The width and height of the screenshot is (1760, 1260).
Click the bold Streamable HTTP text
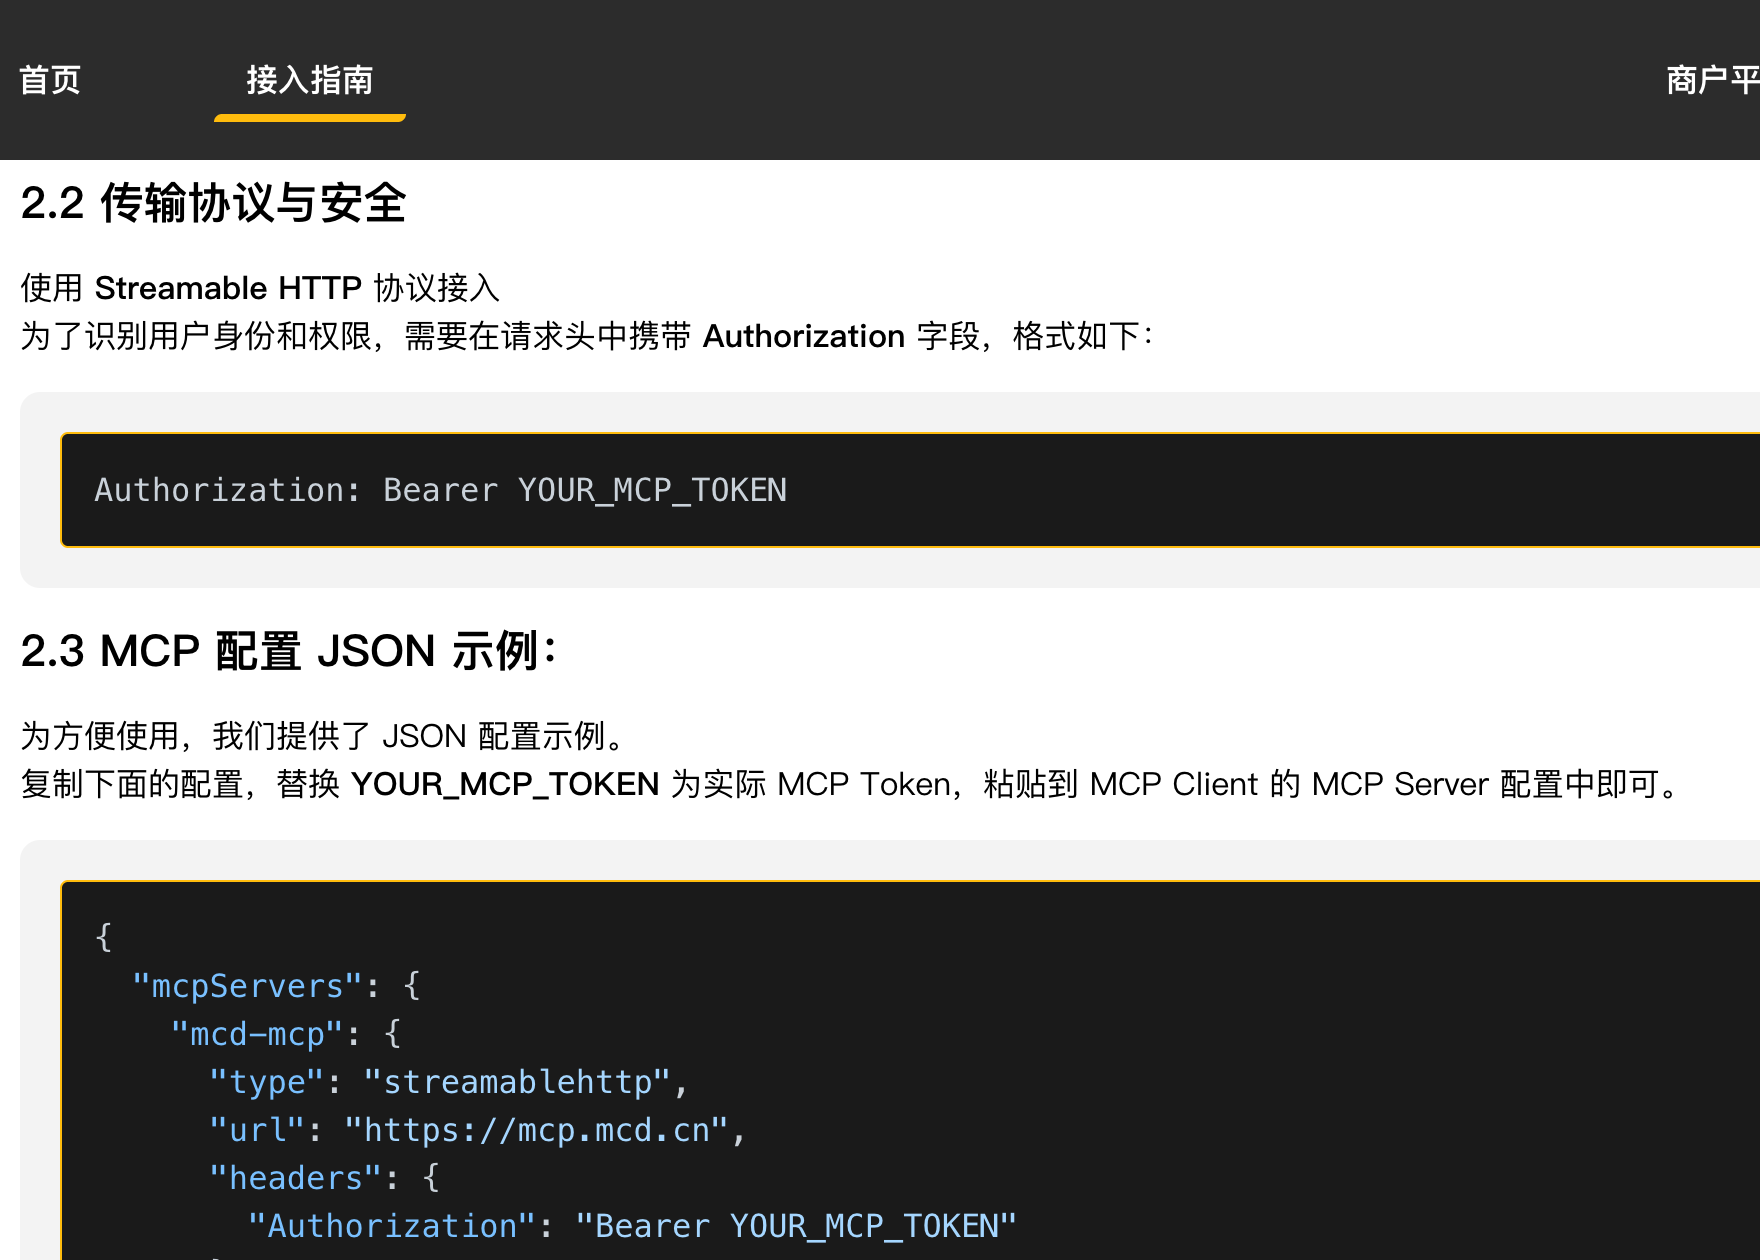pos(228,288)
